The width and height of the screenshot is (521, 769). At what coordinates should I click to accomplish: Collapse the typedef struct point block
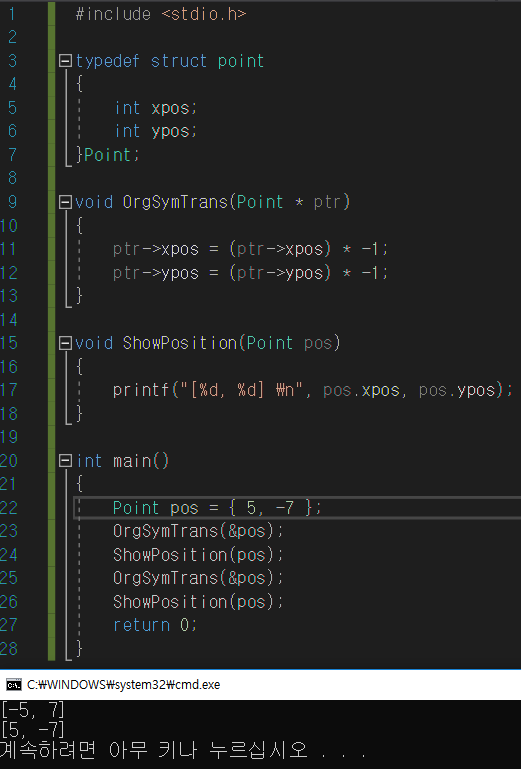(x=65, y=61)
